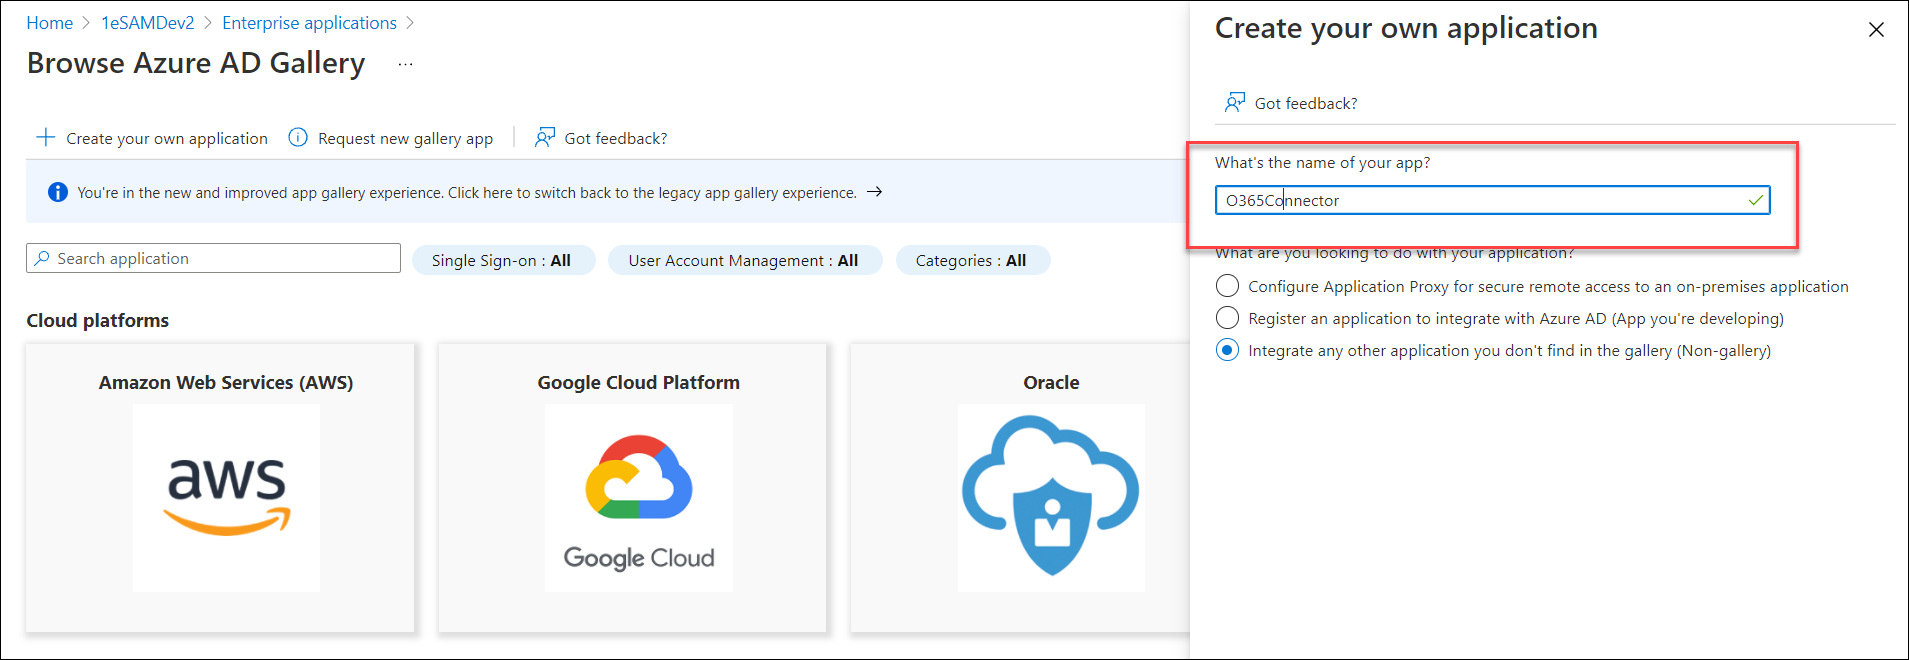
Task: Click the blue info icon in the banner
Action: 58,192
